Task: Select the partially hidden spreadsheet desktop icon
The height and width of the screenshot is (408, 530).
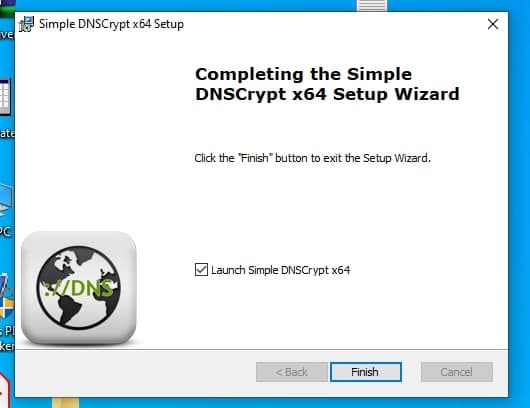Action: (x=5, y=97)
